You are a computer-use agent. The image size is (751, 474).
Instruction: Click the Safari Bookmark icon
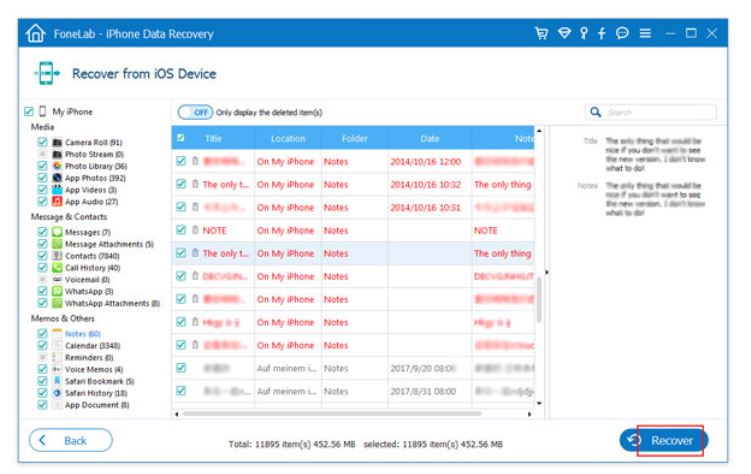(57, 381)
